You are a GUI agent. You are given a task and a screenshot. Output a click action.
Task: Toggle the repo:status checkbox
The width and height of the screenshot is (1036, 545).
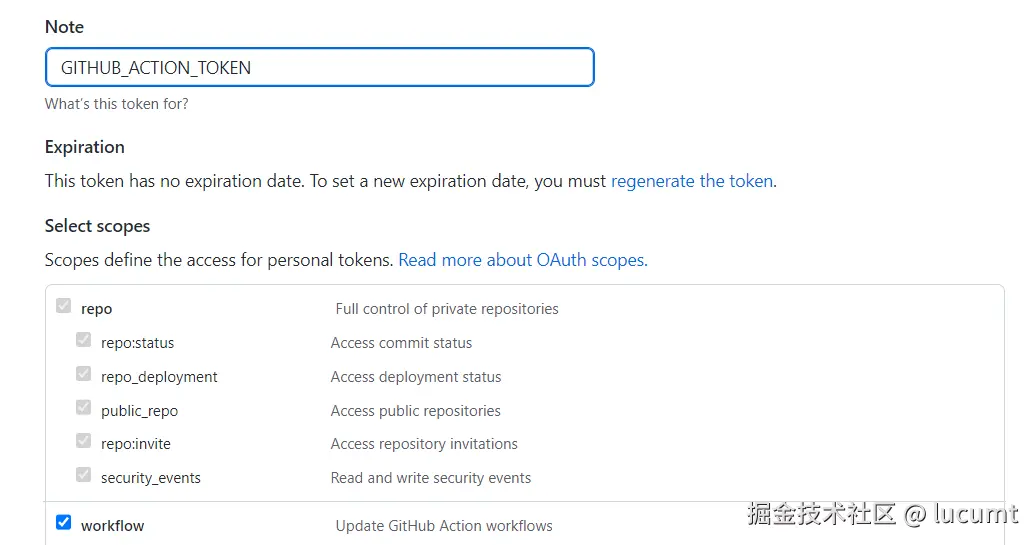83,340
